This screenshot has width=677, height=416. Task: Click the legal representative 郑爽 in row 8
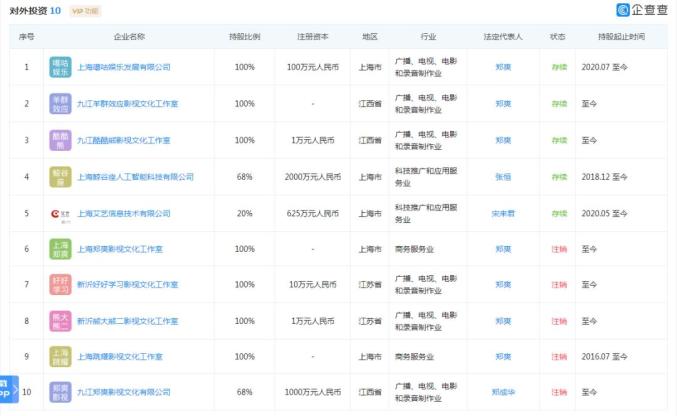503,321
